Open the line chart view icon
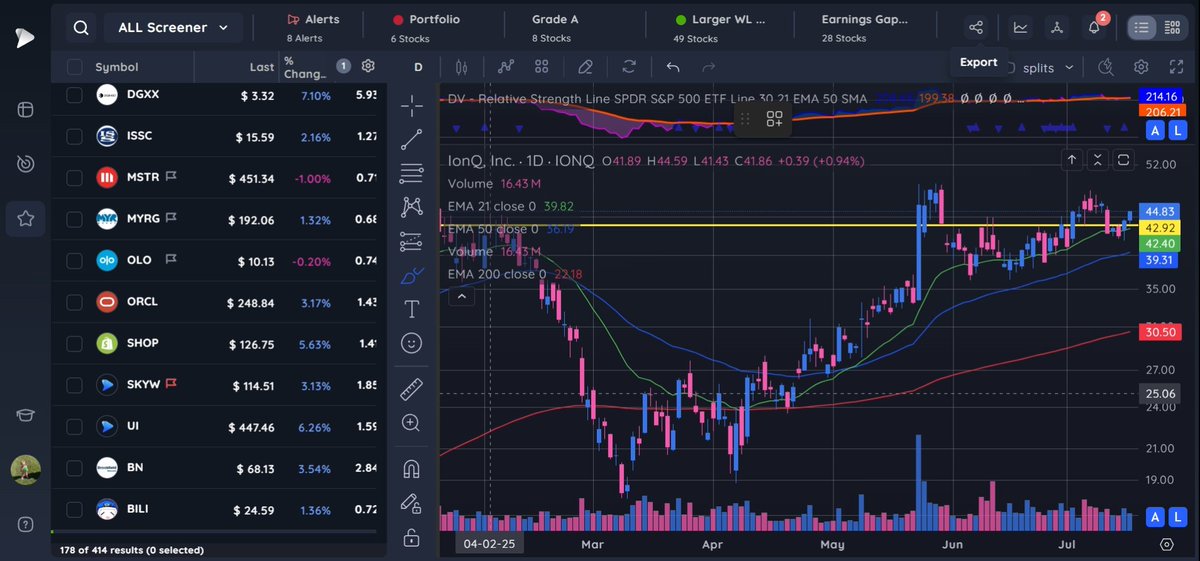Viewport: 1200px width, 561px height. pos(1021,27)
